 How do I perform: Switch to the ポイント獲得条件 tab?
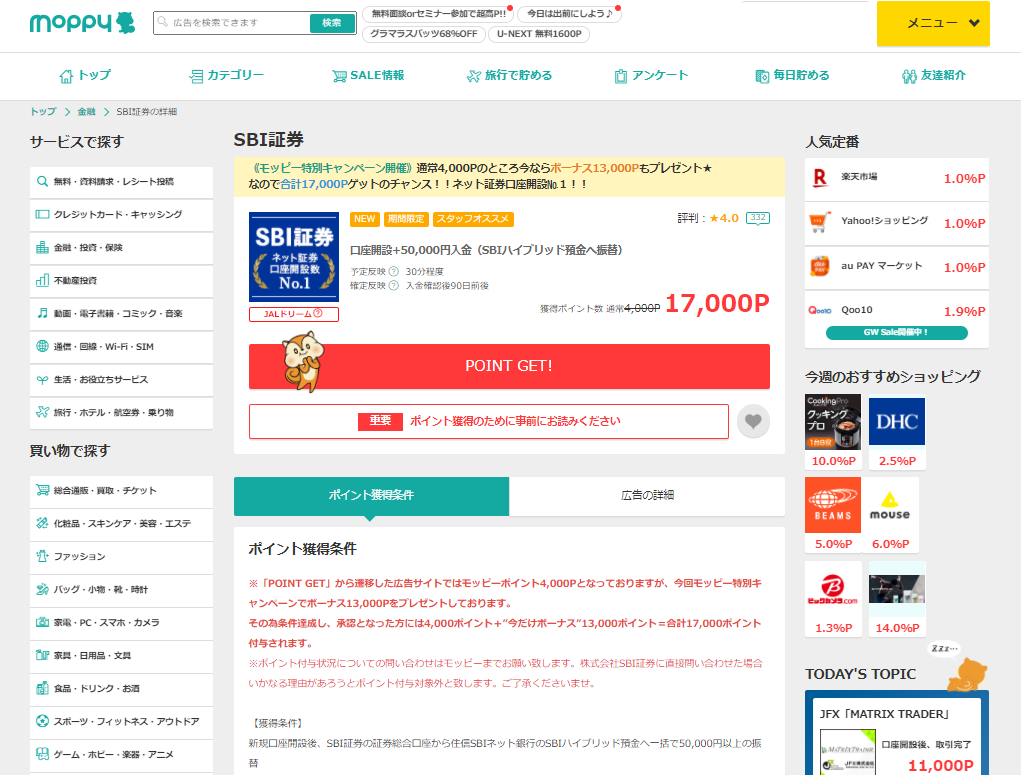(371, 496)
